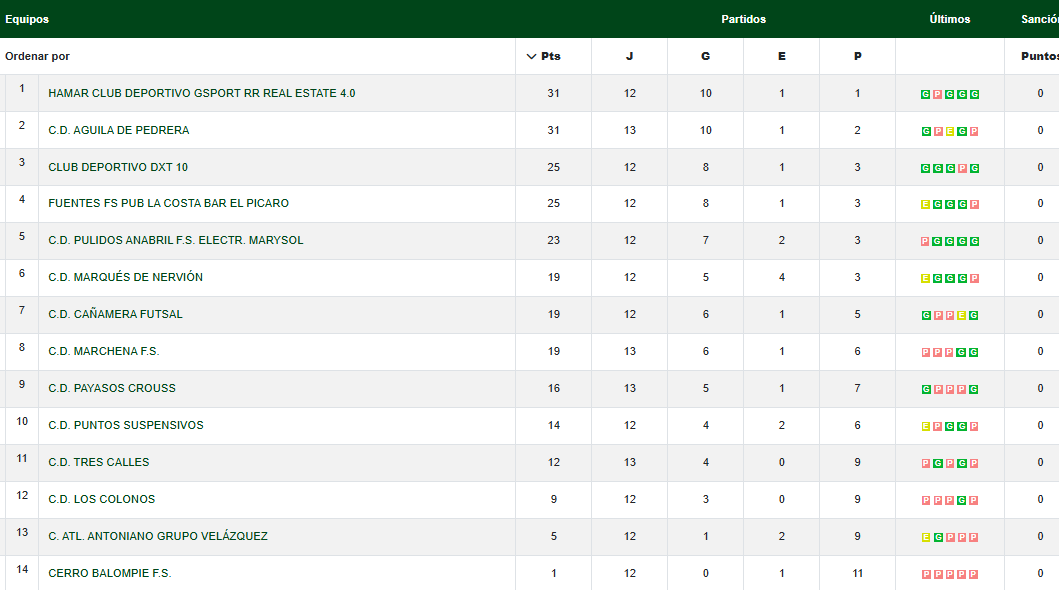Open CERRO BALOMPIE F.S. team page
Image resolution: width=1059 pixels, height=590 pixels.
[109, 573]
